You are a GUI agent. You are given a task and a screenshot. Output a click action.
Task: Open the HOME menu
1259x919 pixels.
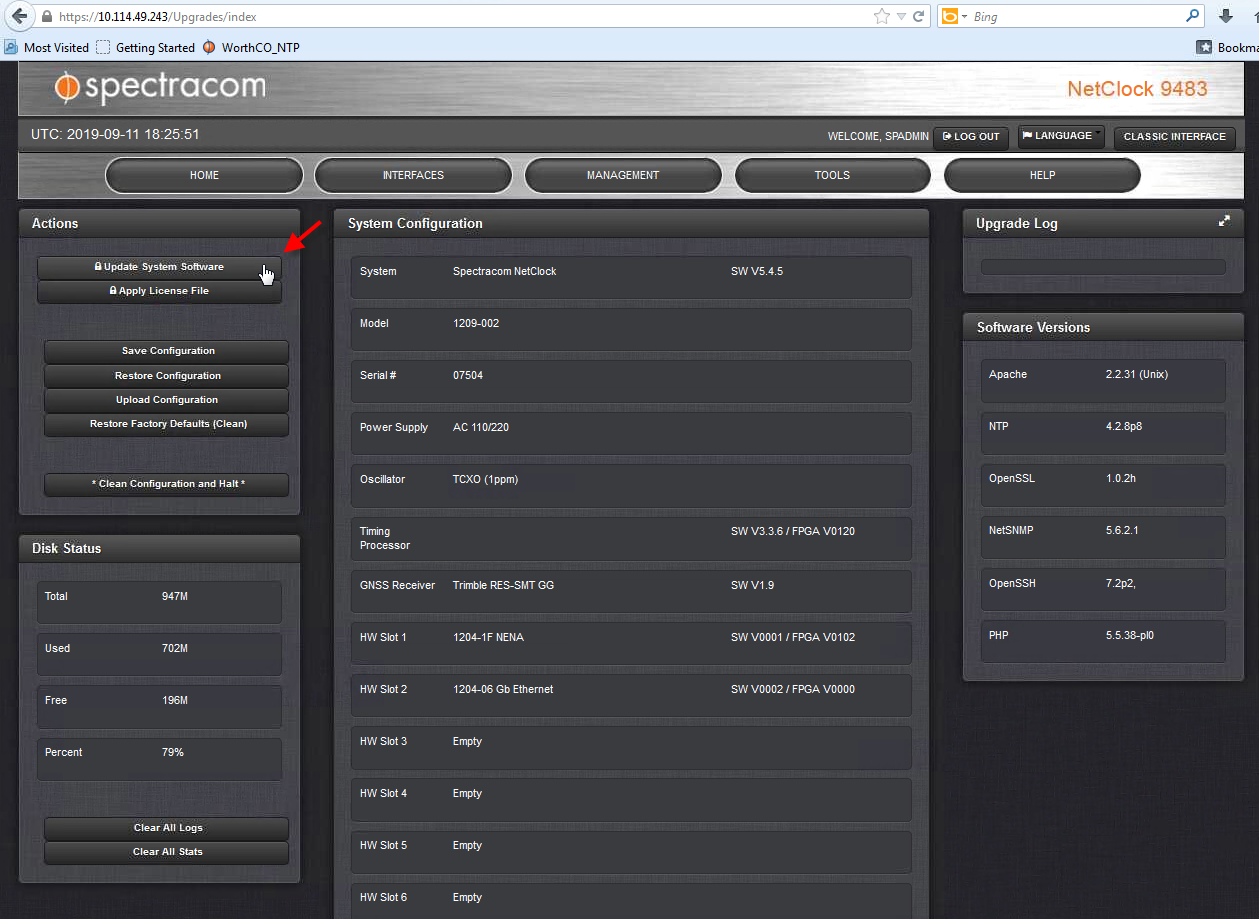tap(204, 175)
